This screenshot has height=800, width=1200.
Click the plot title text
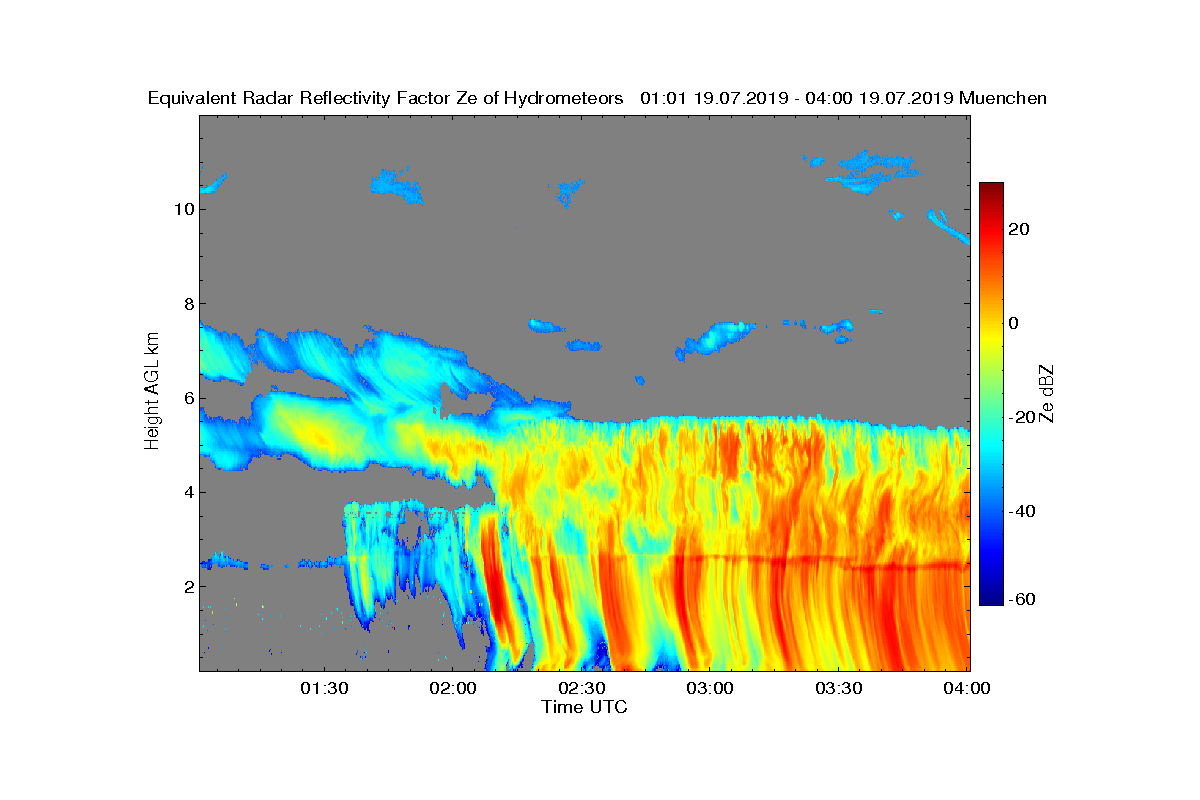click(597, 98)
